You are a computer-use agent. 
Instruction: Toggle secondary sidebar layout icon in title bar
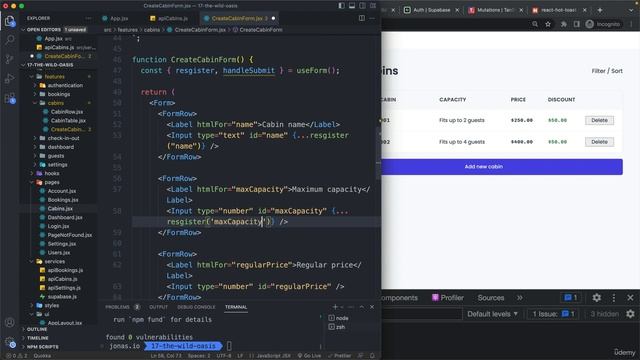(x=362, y=6)
